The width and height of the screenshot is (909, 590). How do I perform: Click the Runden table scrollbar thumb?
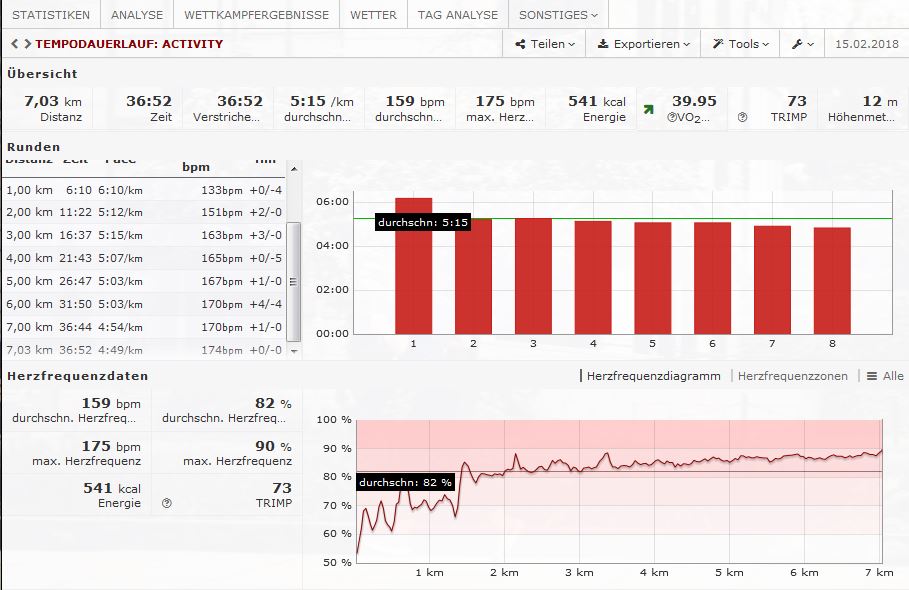293,280
